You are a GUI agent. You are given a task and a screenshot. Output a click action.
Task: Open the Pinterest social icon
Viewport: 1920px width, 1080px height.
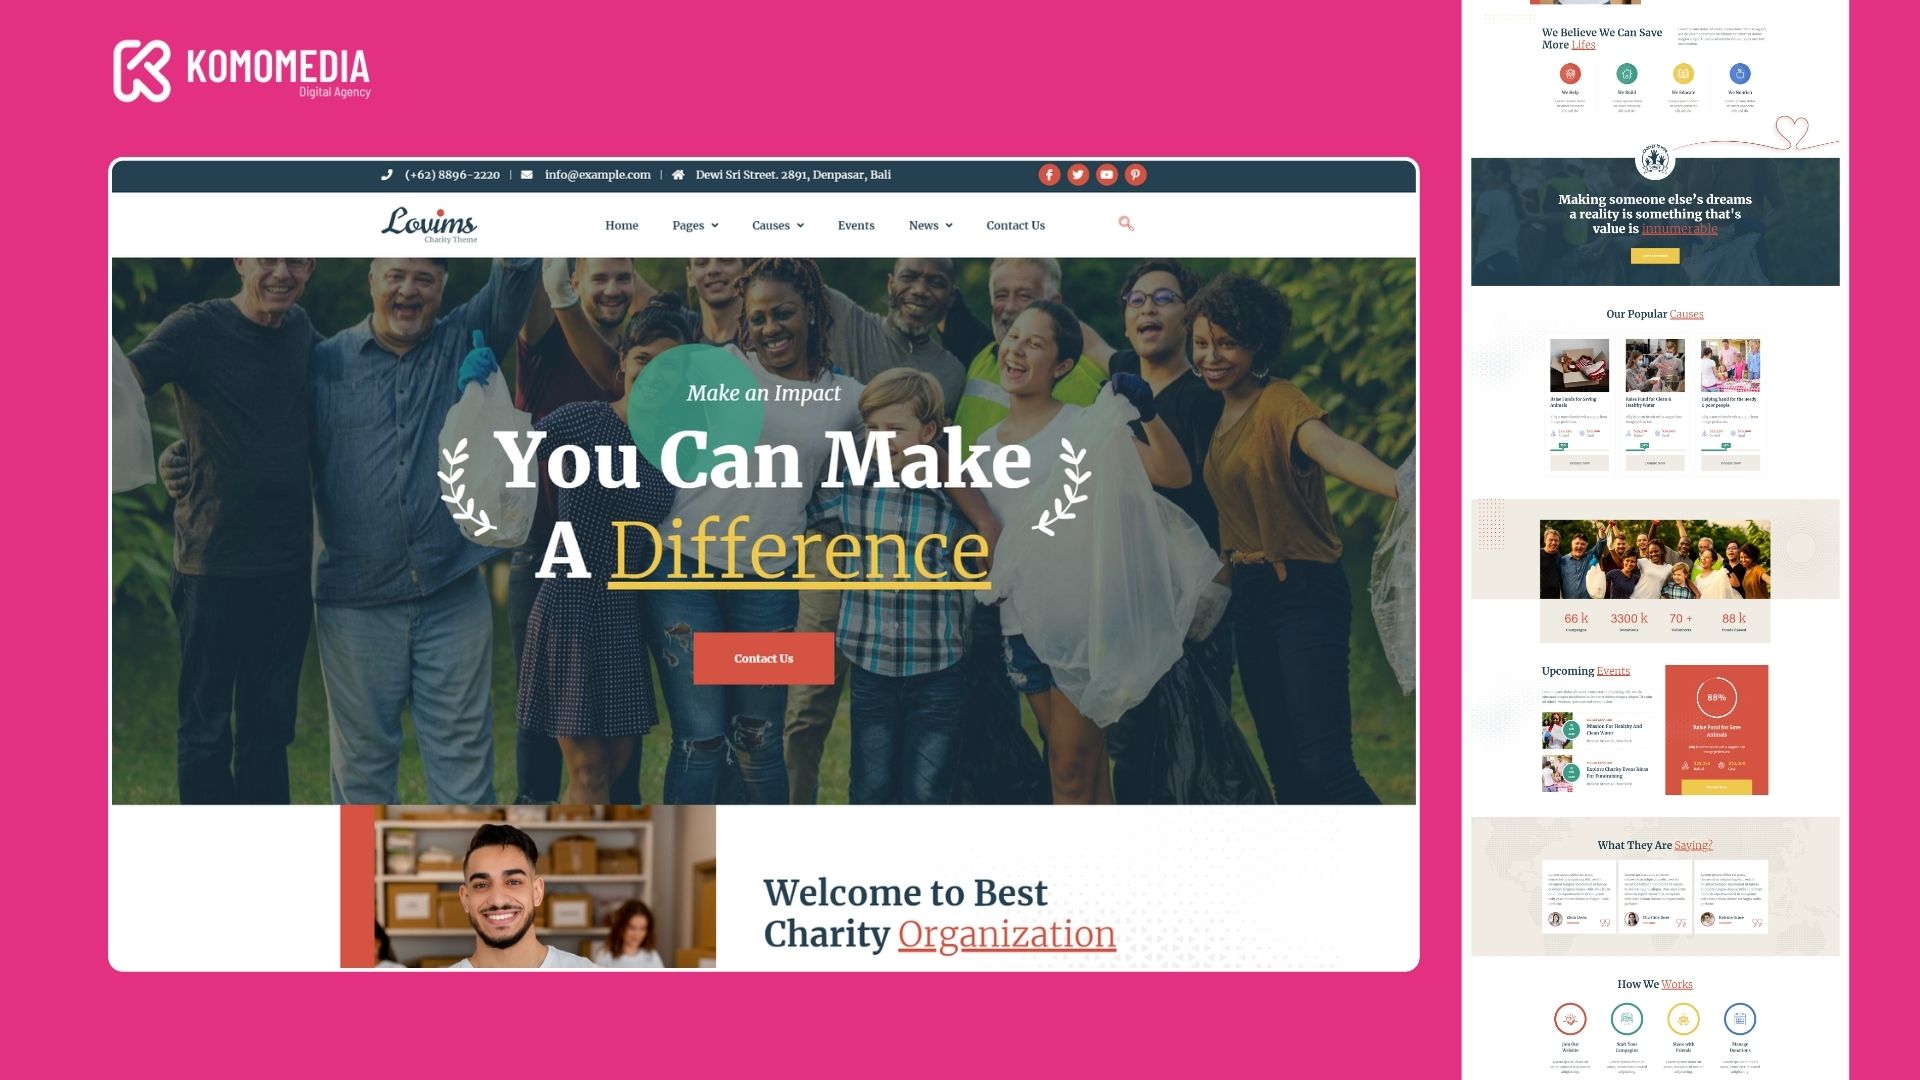click(1136, 175)
